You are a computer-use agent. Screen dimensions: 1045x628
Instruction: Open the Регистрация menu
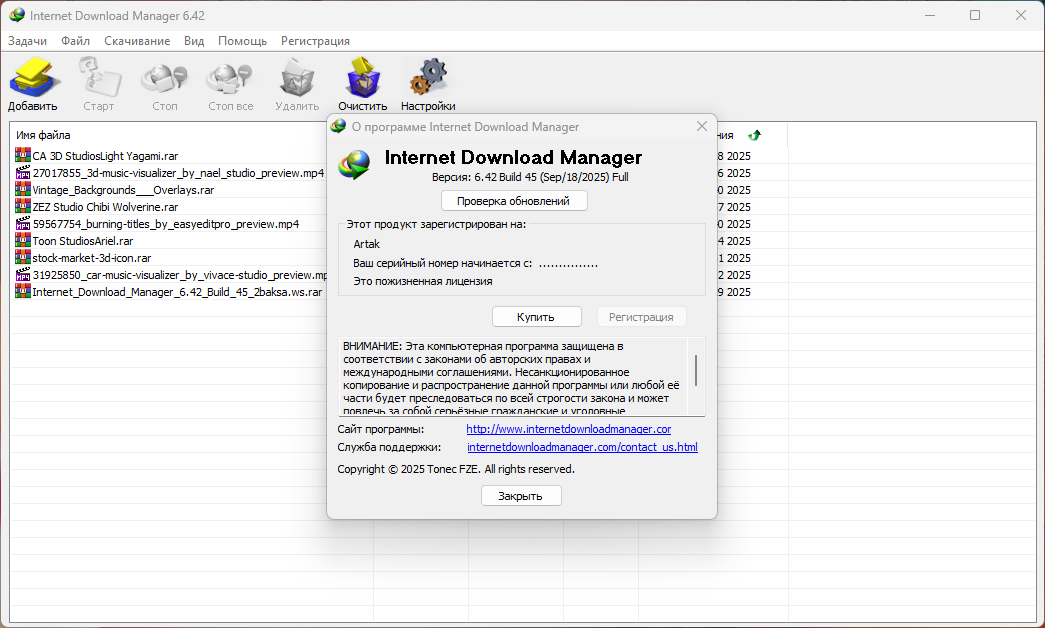pos(315,41)
